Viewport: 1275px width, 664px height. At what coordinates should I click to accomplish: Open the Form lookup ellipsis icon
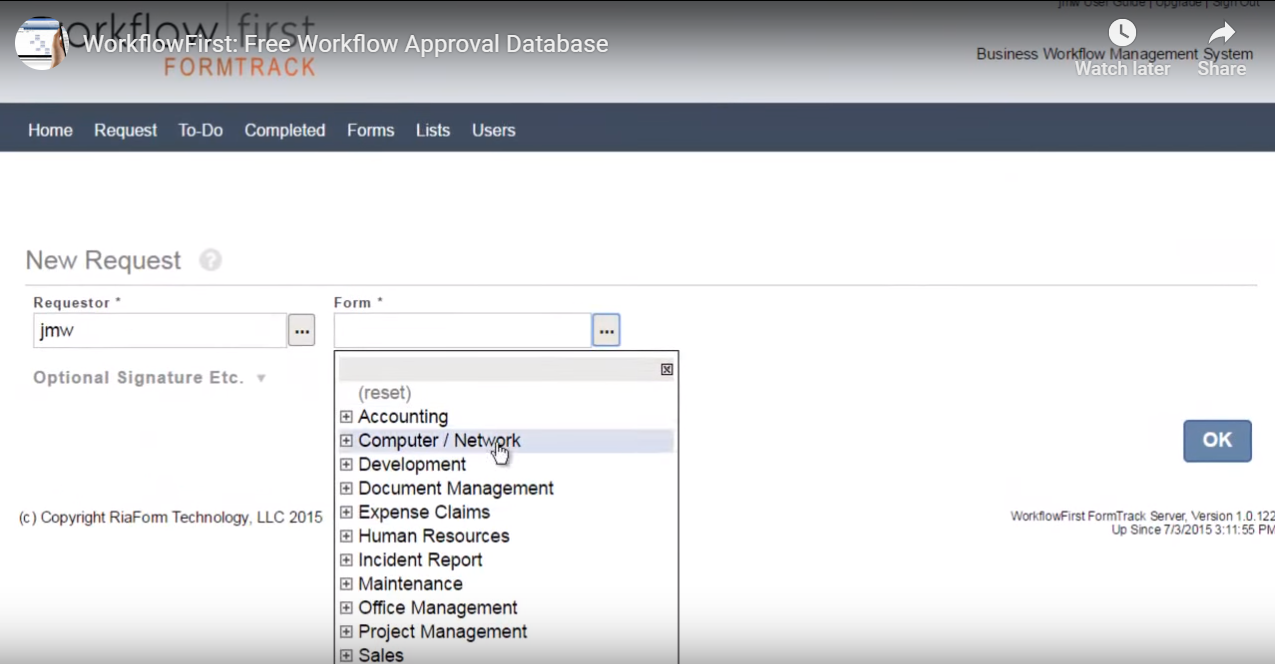click(606, 329)
